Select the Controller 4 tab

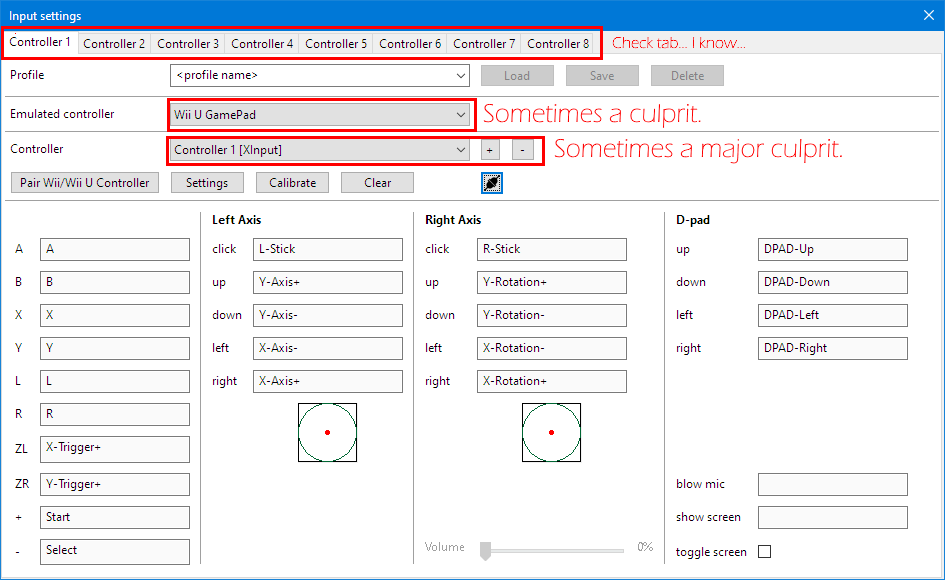(262, 43)
